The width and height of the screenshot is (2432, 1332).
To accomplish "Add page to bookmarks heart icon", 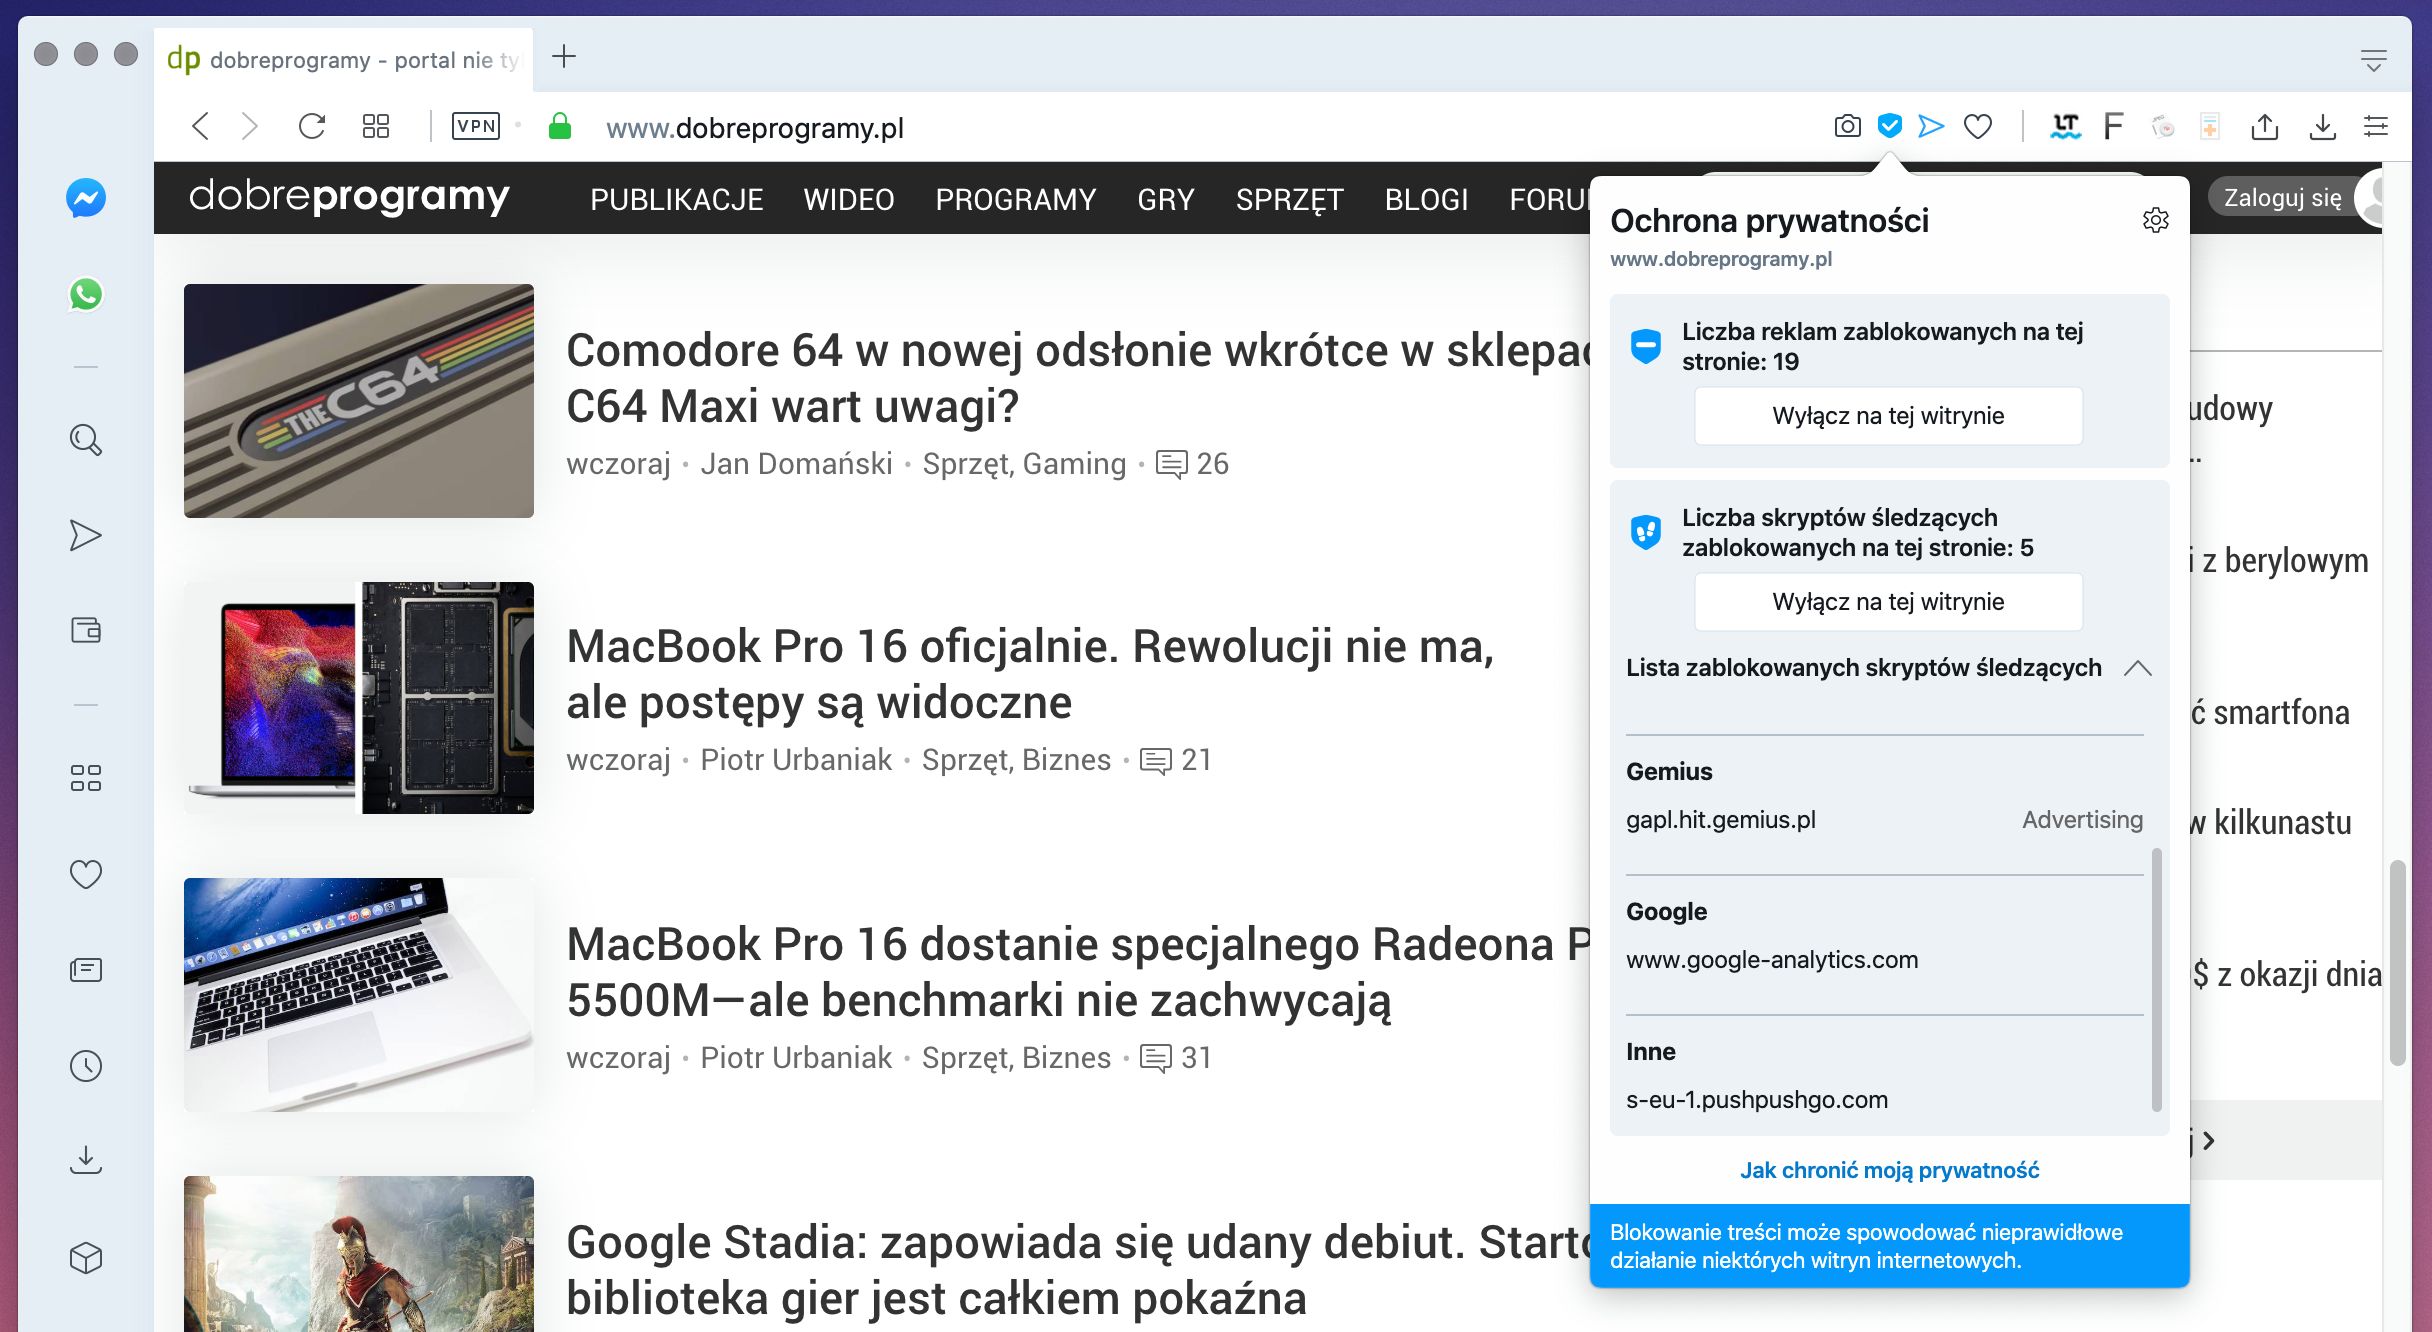I will pyautogui.click(x=1978, y=126).
